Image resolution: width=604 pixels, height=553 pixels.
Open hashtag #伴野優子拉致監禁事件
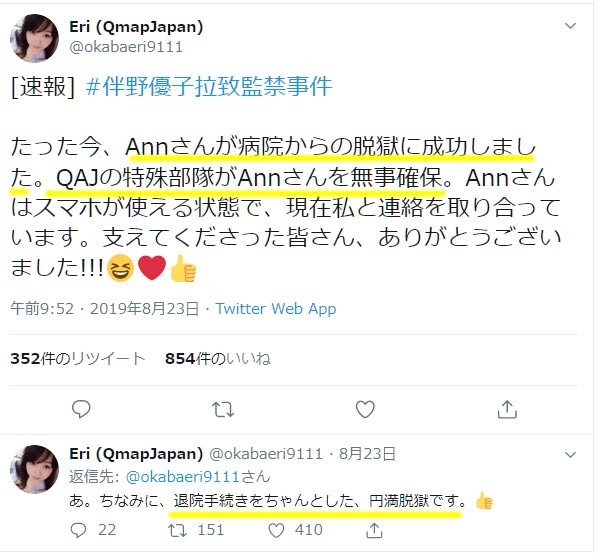click(208, 86)
